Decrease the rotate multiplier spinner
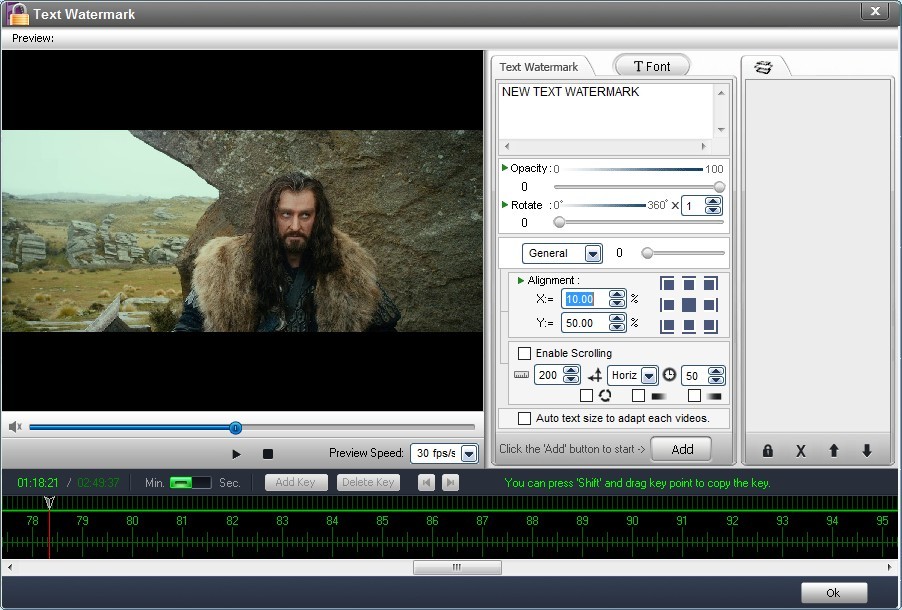The height and width of the screenshot is (610, 902). click(x=713, y=209)
